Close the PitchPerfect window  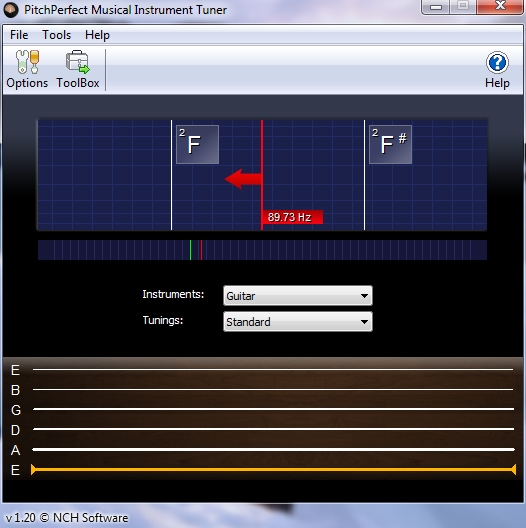pyautogui.click(x=500, y=6)
